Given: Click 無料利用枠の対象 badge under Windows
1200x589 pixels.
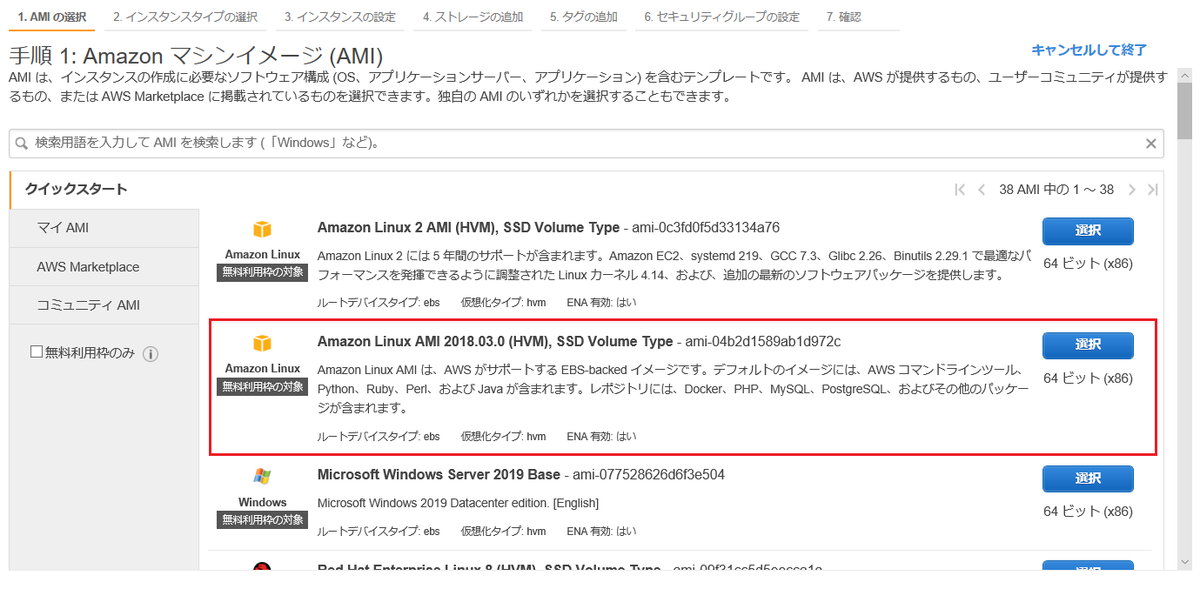Looking at the screenshot, I should click(262, 520).
